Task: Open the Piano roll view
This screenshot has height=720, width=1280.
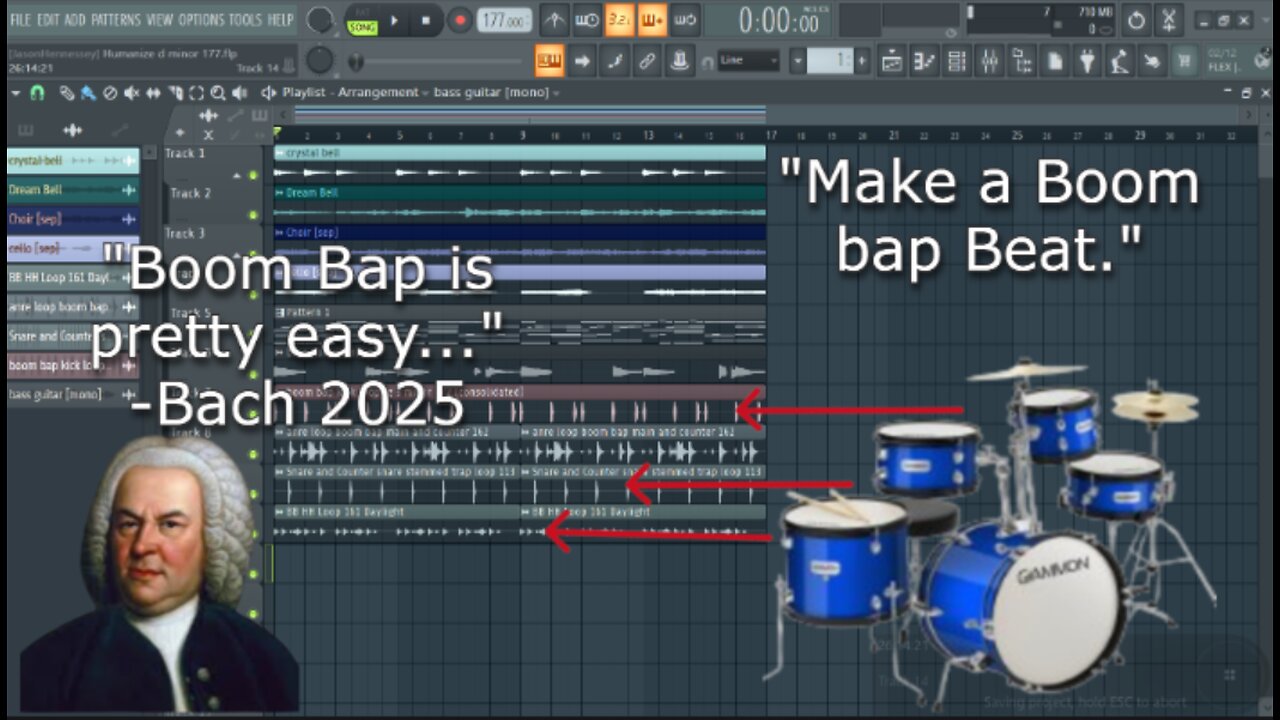Action: point(925,62)
